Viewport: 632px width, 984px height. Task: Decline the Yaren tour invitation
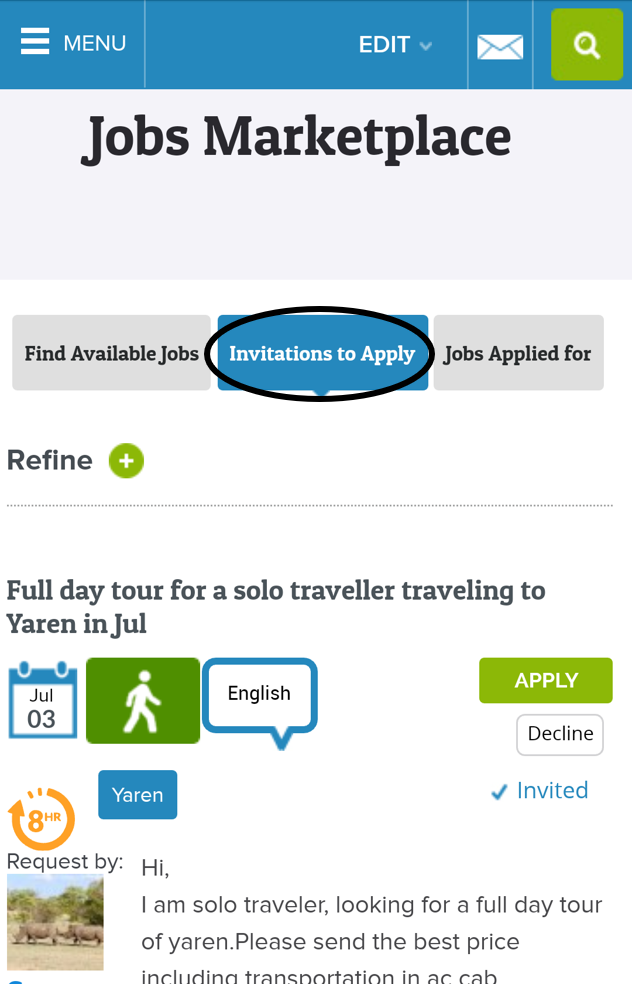[560, 734]
